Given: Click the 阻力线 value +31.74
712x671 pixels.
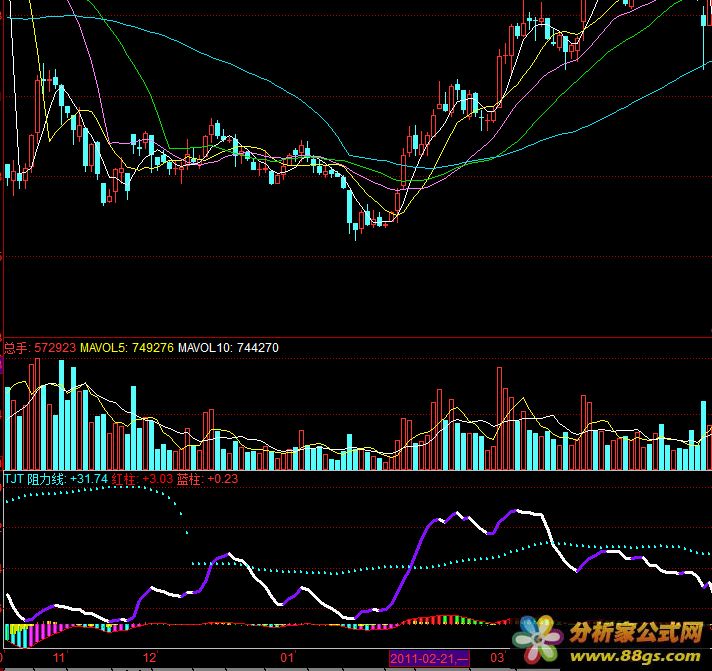Looking at the screenshot, I should pyautogui.click(x=89, y=479).
